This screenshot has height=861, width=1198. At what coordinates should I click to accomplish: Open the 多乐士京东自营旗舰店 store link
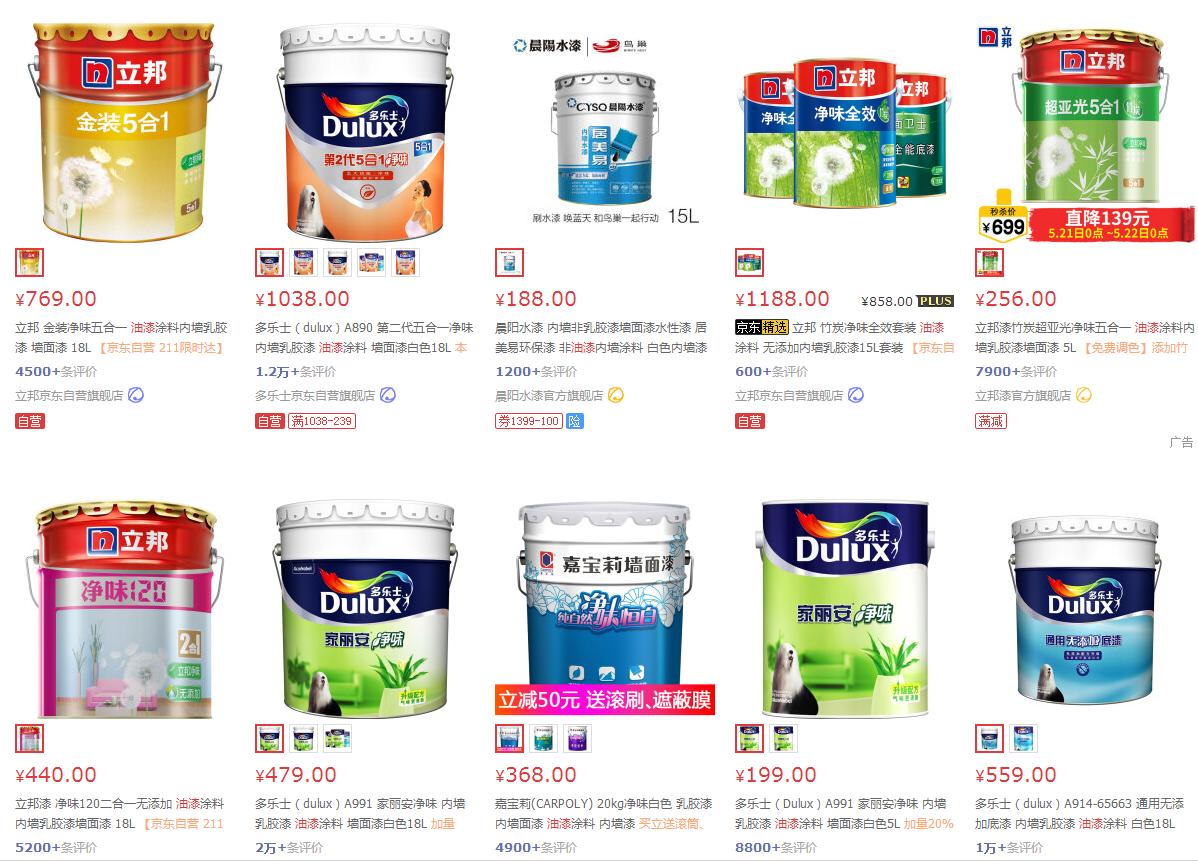315,396
